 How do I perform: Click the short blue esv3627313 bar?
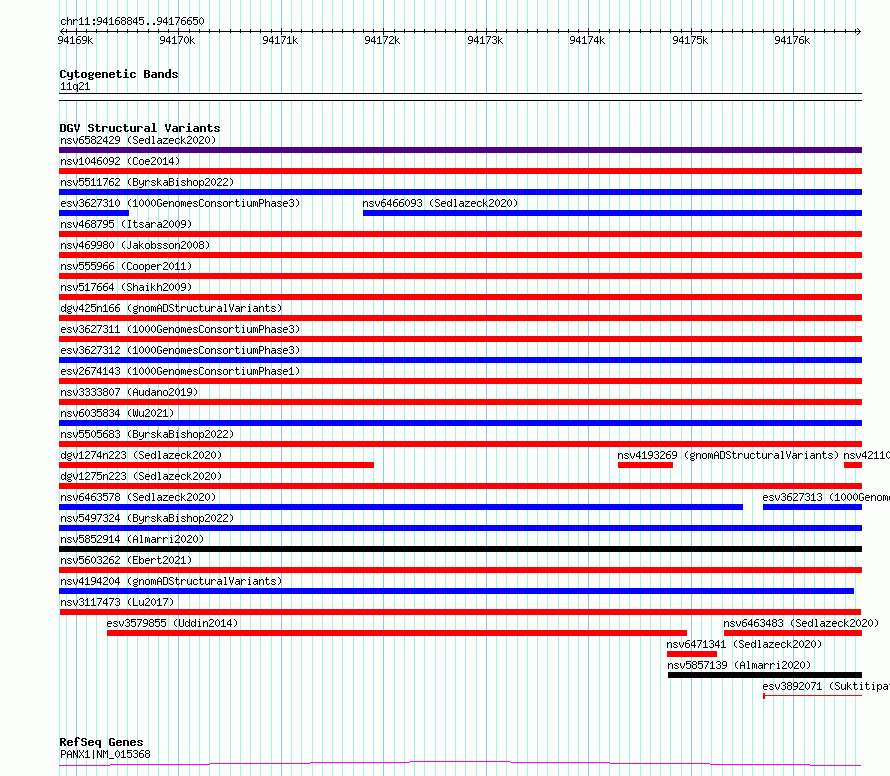(x=812, y=507)
